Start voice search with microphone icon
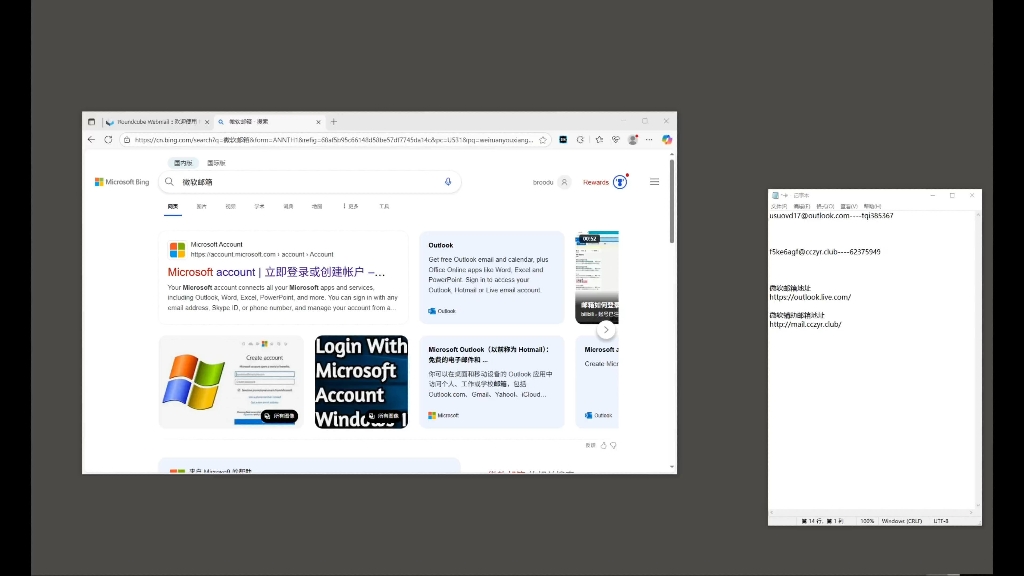 [448, 182]
